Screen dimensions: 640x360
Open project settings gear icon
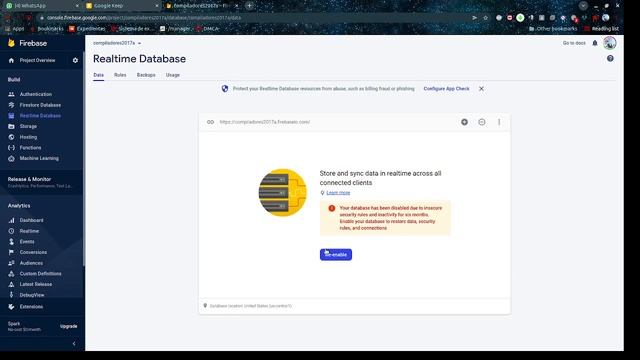75,60
